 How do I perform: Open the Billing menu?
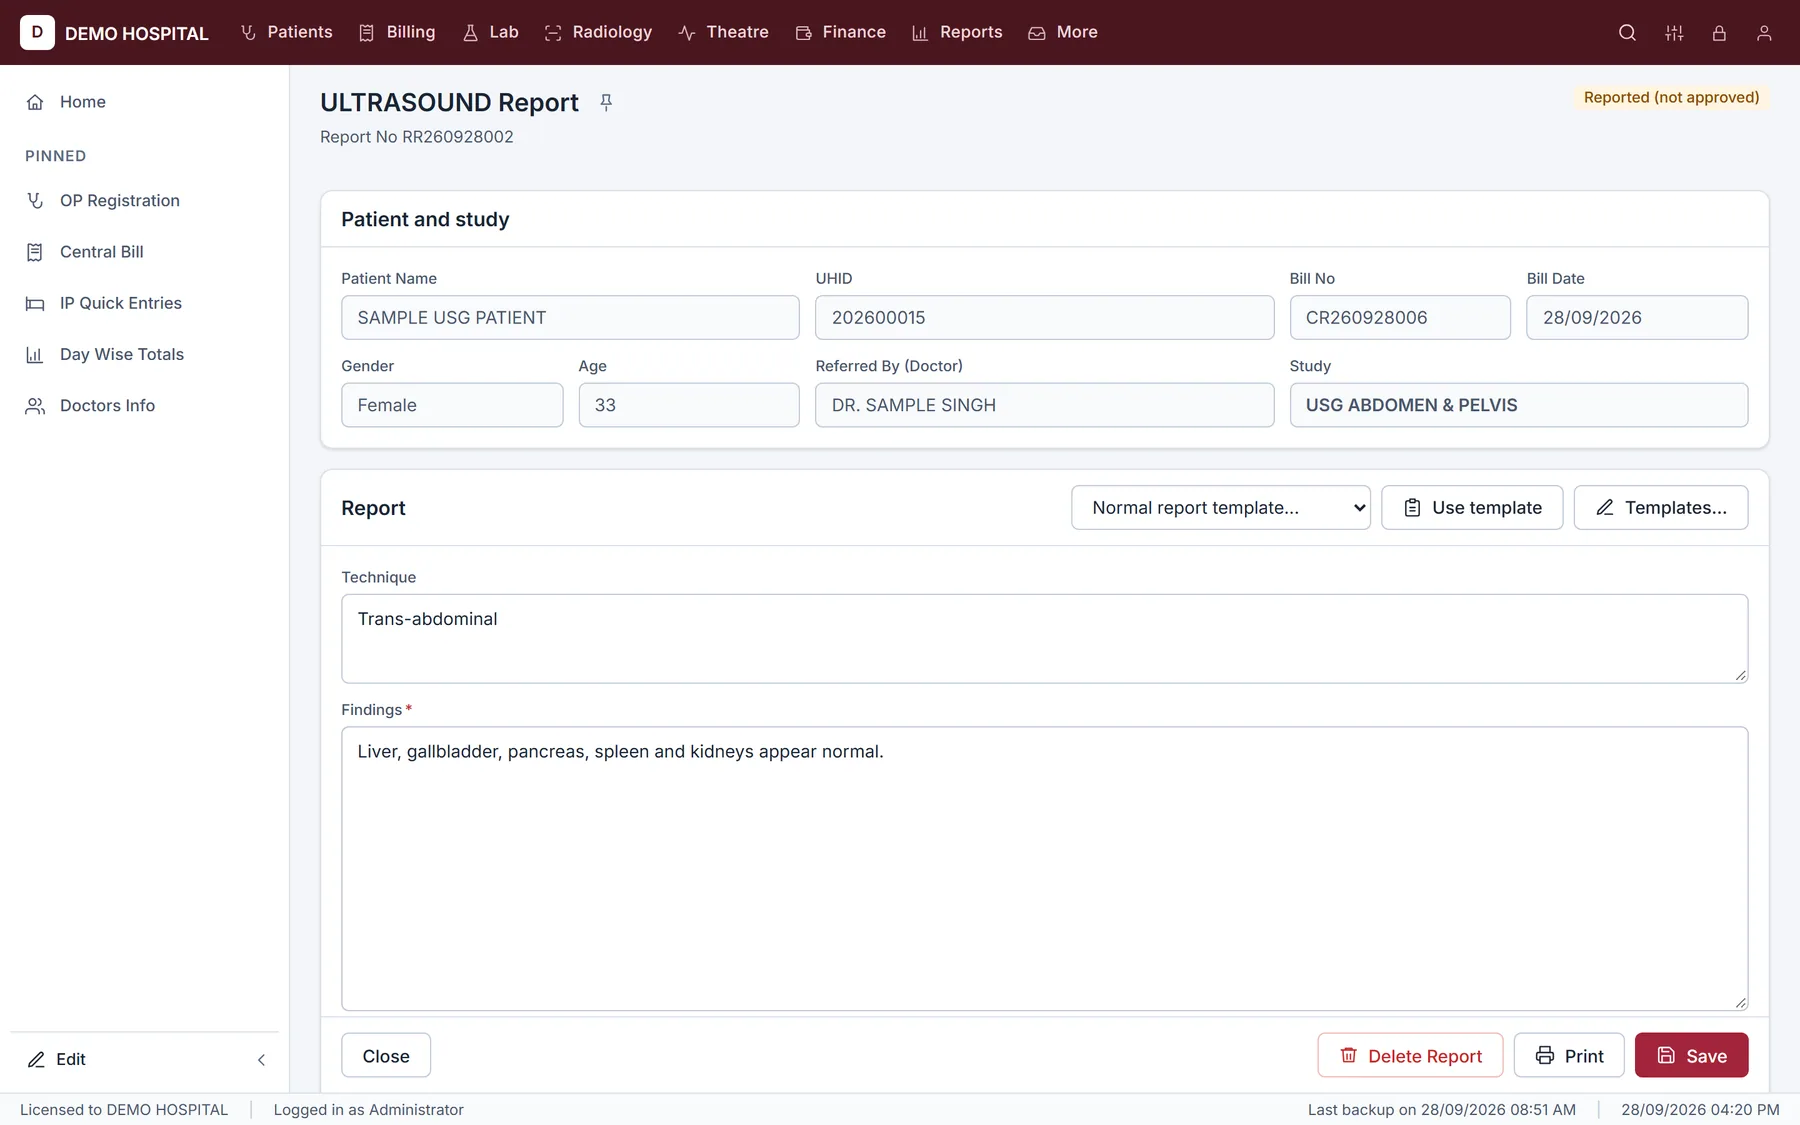(398, 32)
